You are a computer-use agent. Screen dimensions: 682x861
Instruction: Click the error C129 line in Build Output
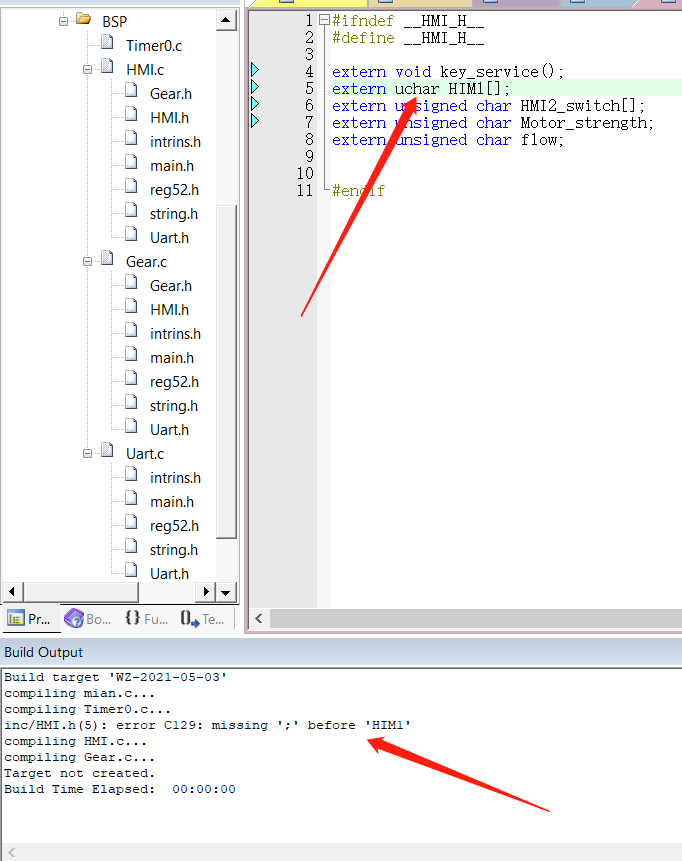point(208,725)
